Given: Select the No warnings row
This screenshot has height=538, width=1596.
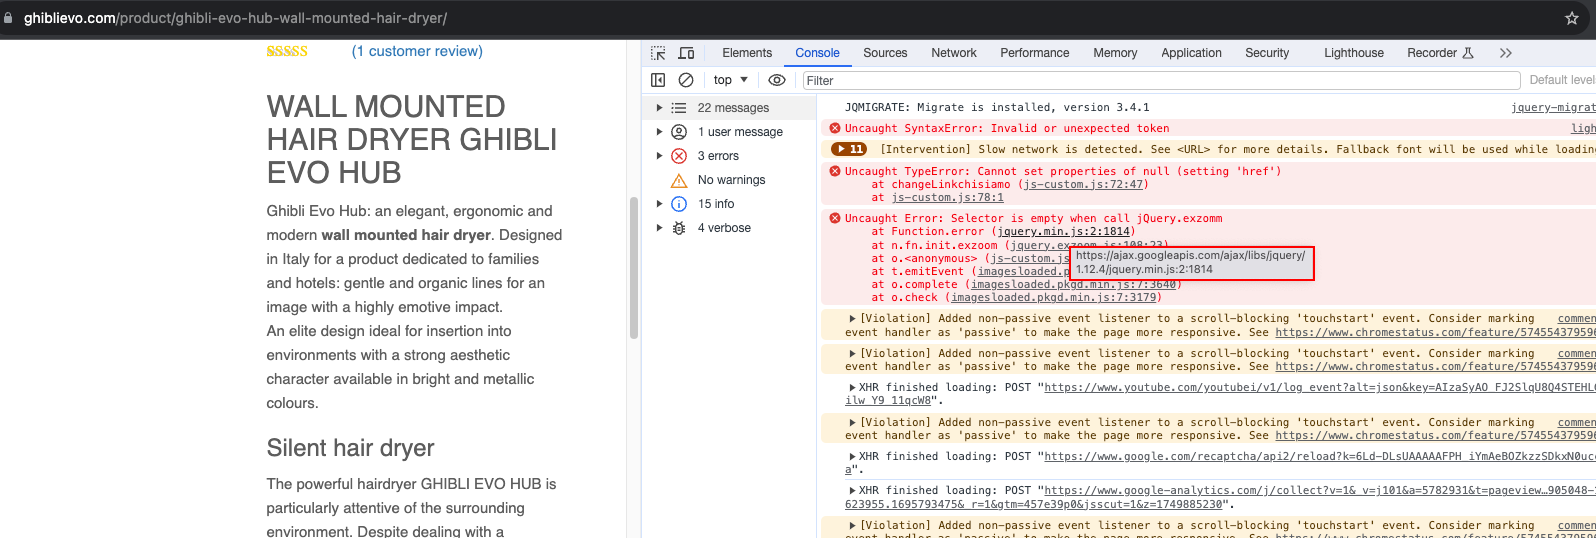Looking at the screenshot, I should click(729, 180).
